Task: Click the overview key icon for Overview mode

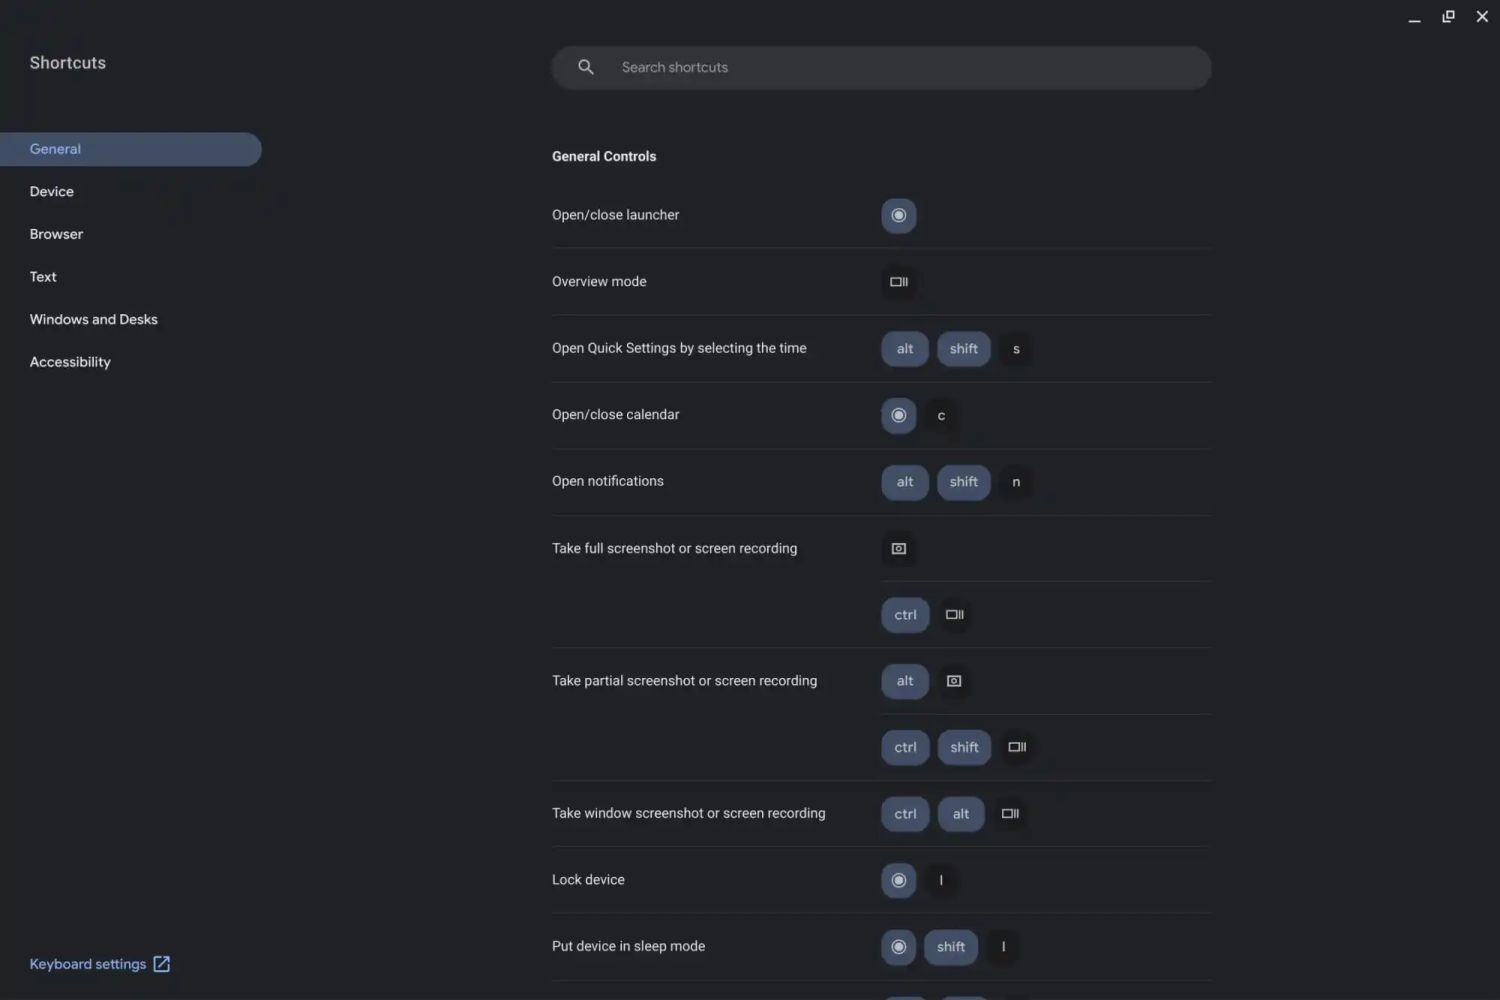Action: pyautogui.click(x=898, y=282)
